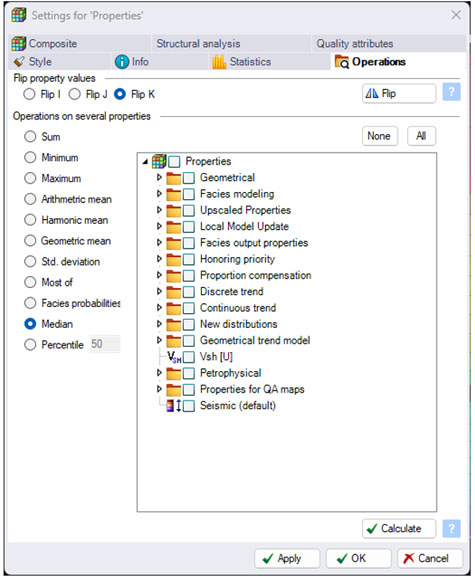The height and width of the screenshot is (580, 475).
Task: Click the Properties grid cube icon in tree
Action: click(x=159, y=161)
